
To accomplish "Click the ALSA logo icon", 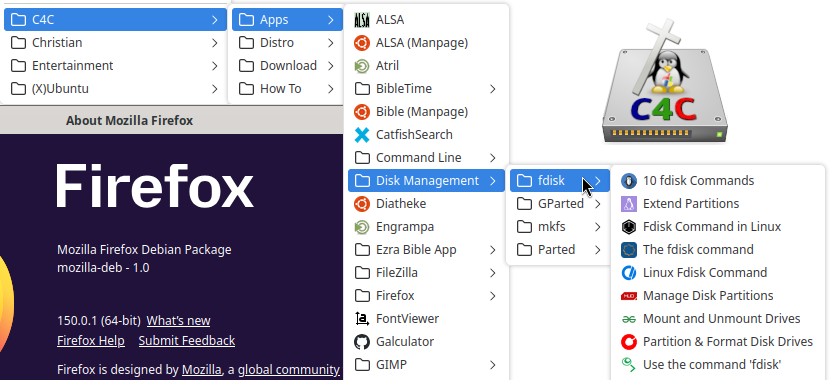I will pos(362,20).
